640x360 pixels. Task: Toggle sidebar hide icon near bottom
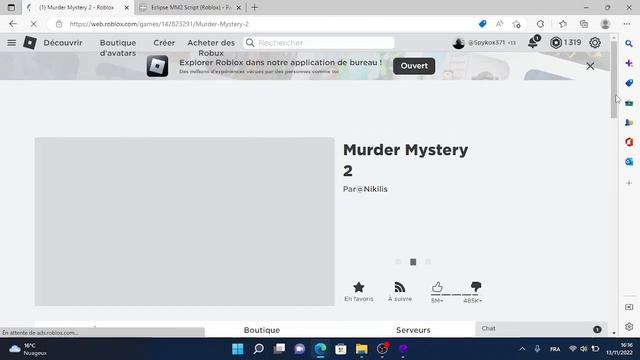coord(629,307)
